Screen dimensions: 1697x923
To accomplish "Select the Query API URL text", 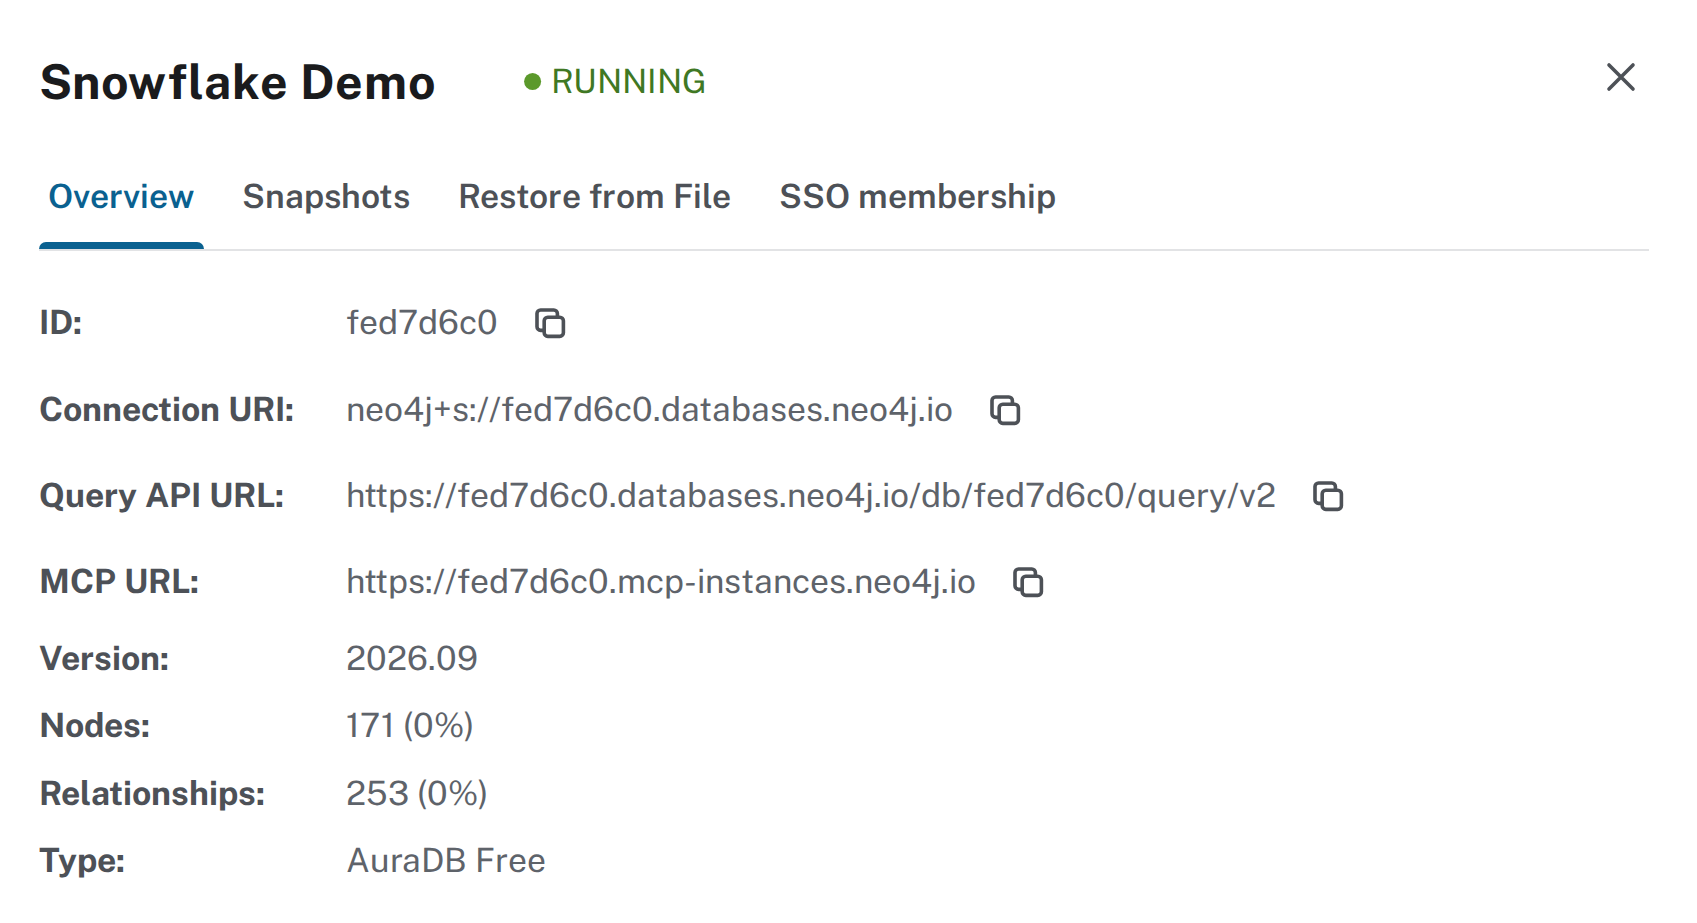I will coord(810,496).
